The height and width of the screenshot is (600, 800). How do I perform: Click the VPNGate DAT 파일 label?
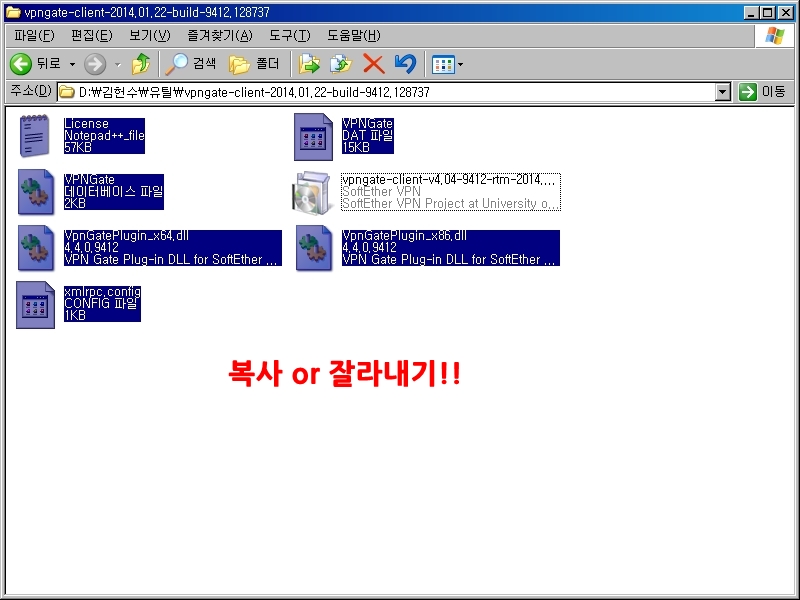click(368, 136)
